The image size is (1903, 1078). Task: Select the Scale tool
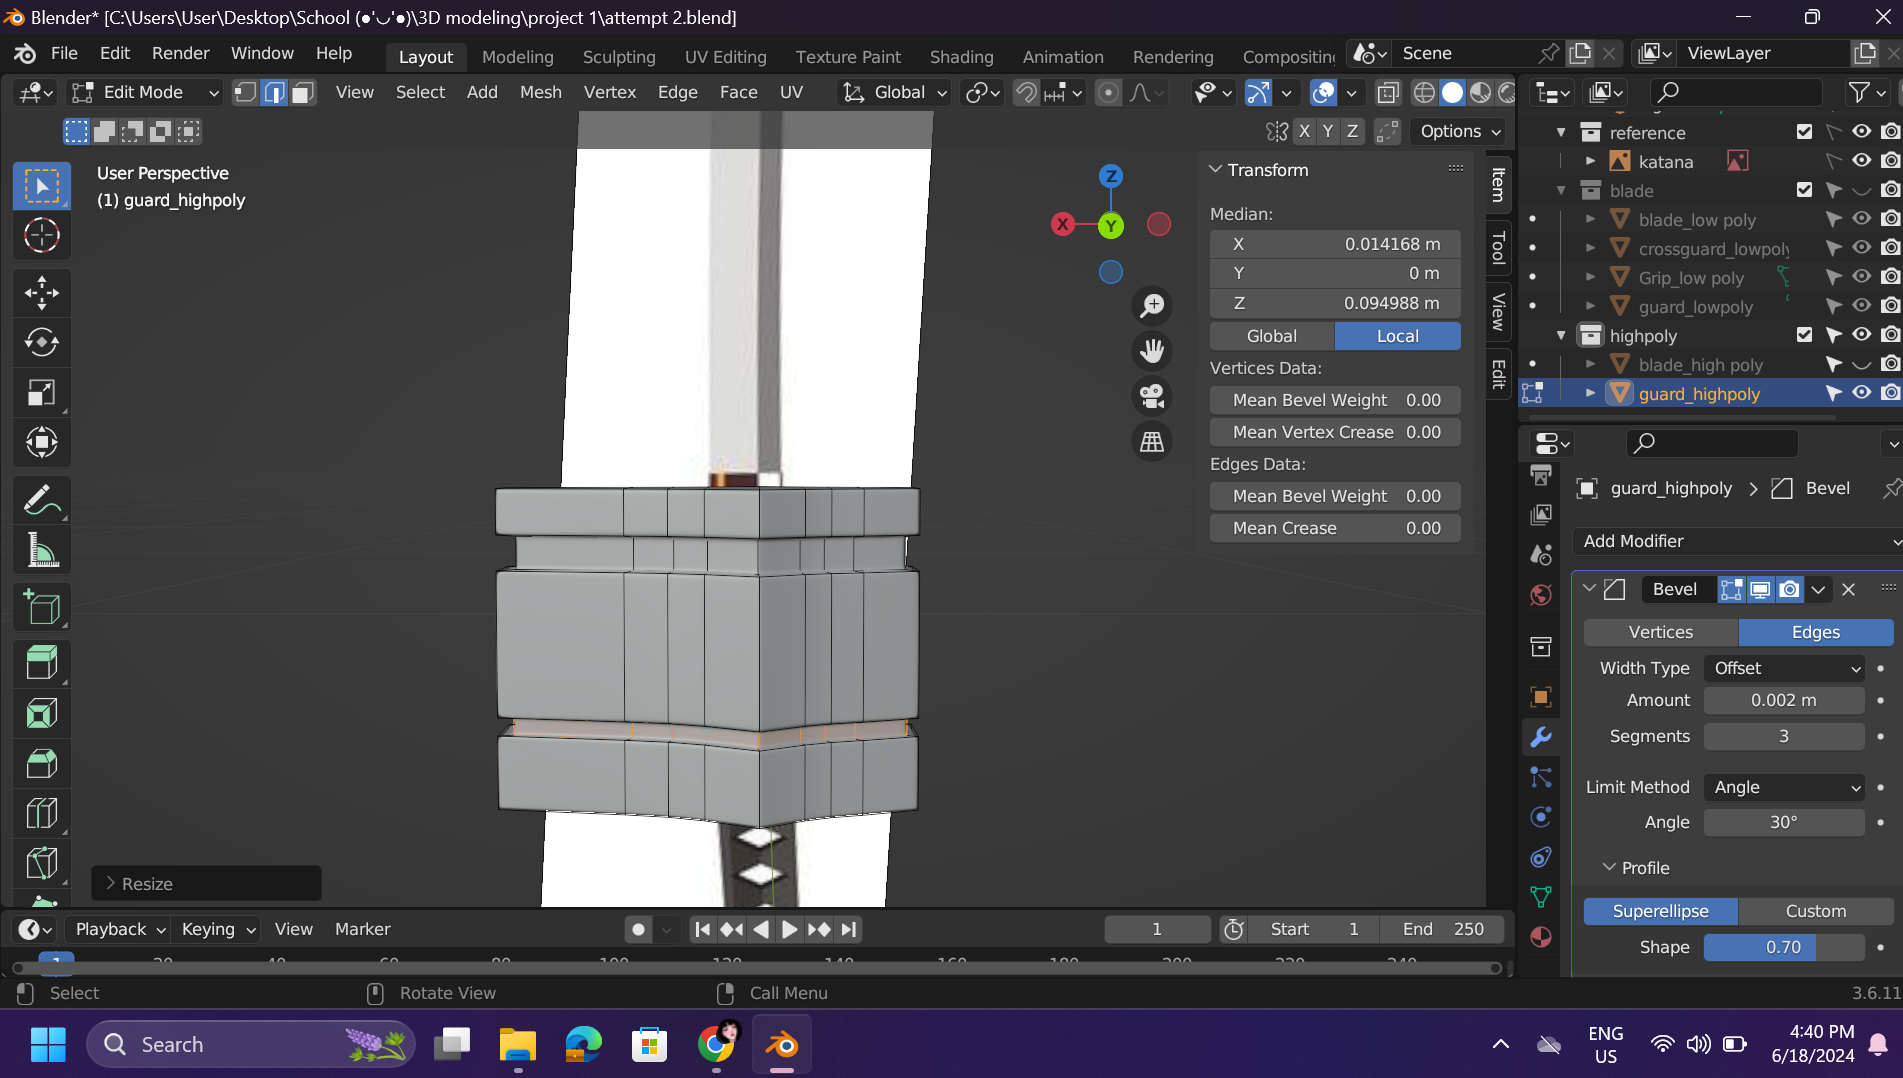tap(42, 392)
